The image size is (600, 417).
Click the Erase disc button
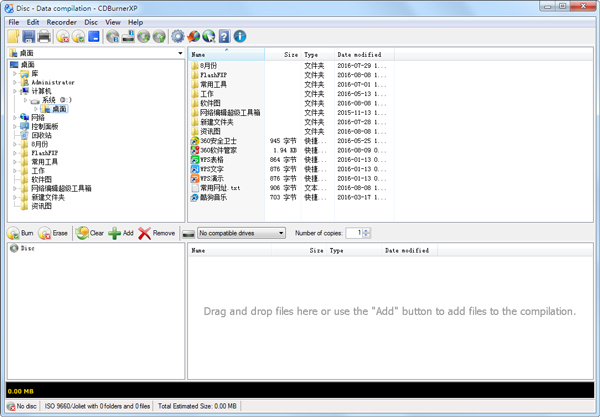point(54,233)
